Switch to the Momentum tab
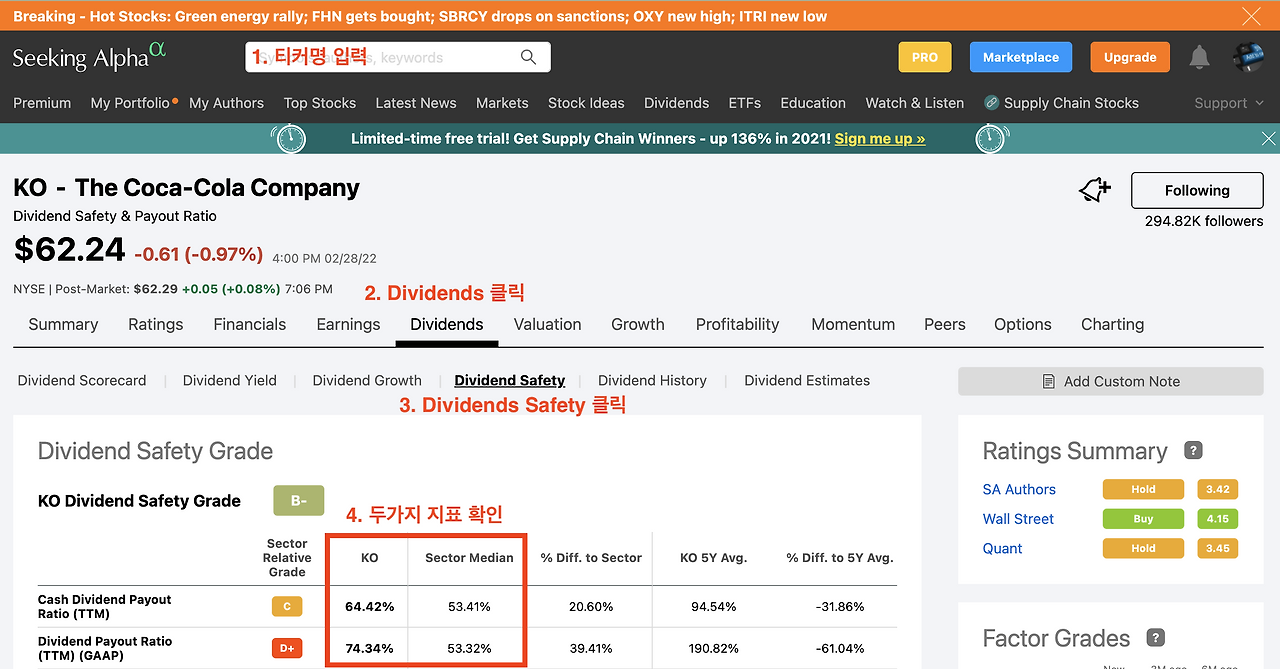Screen dimensions: 1280x669 (x=853, y=324)
